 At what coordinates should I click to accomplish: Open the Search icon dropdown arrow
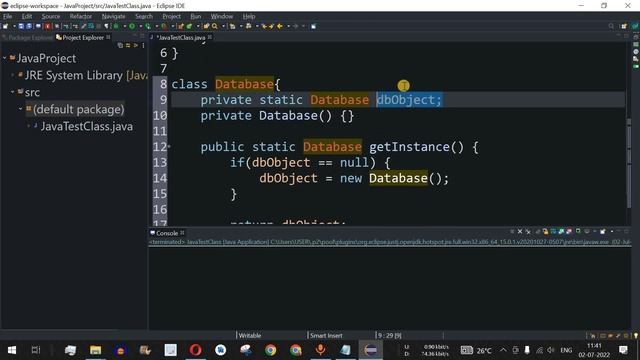[x=223, y=26]
